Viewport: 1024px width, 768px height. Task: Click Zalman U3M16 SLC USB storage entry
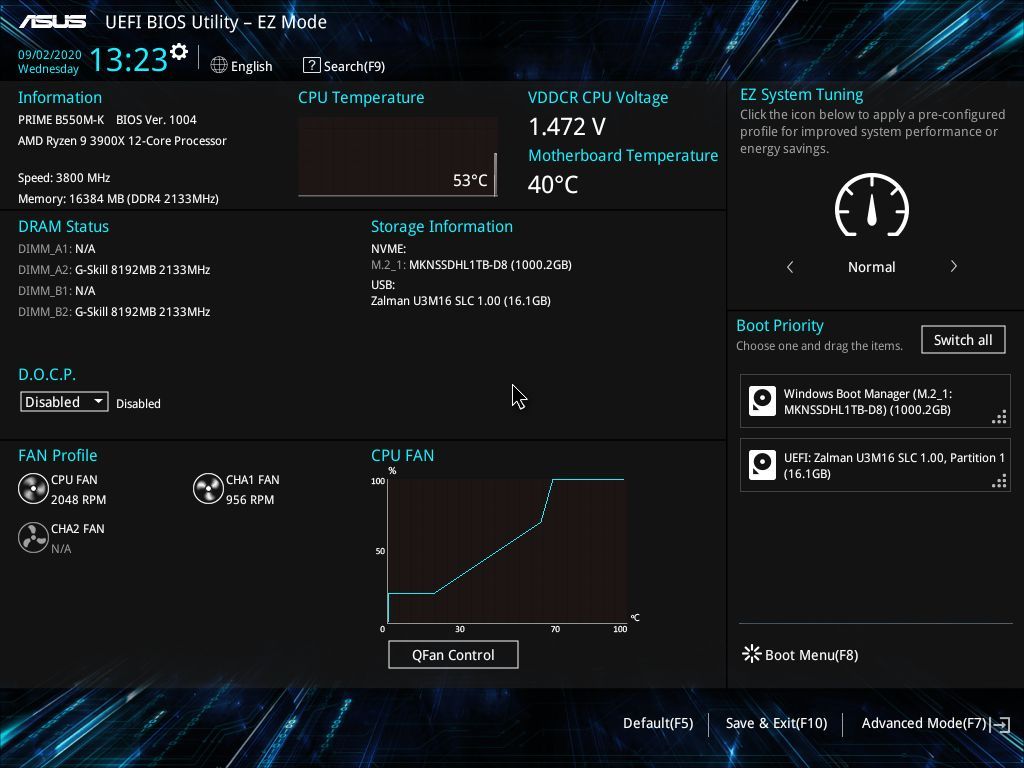tap(461, 300)
